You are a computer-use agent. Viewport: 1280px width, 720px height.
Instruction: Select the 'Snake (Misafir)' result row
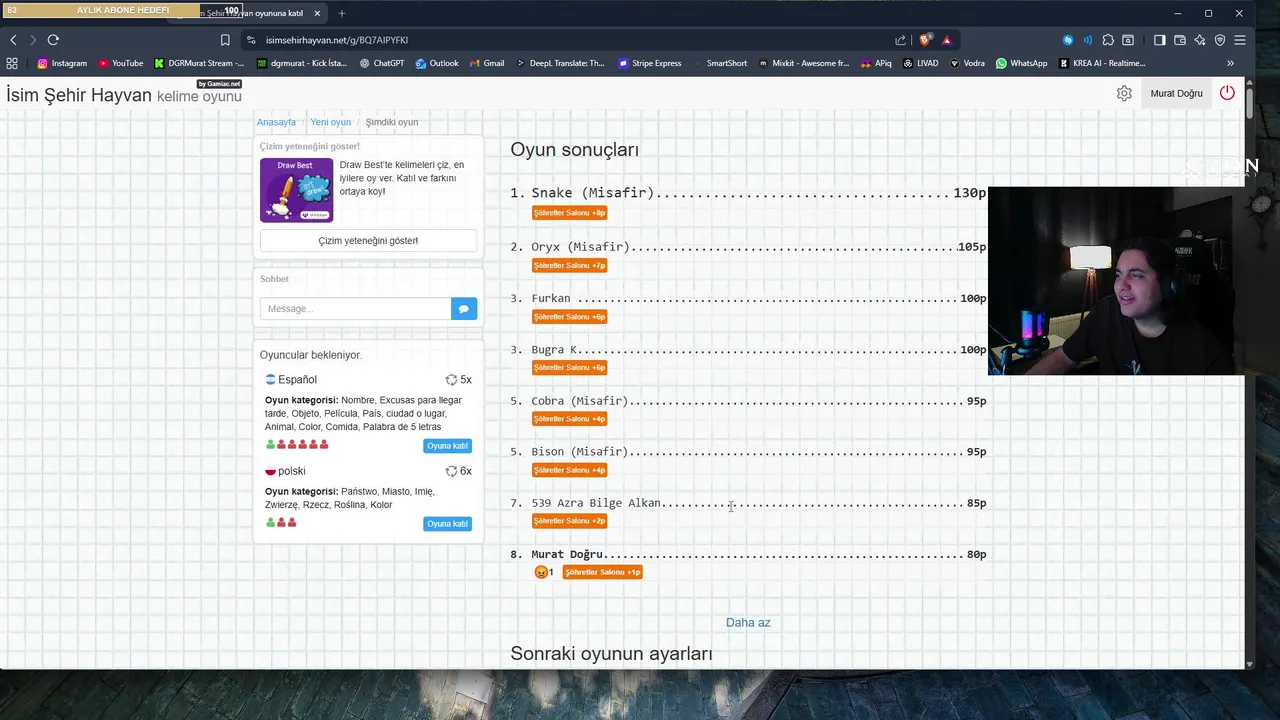pos(748,193)
